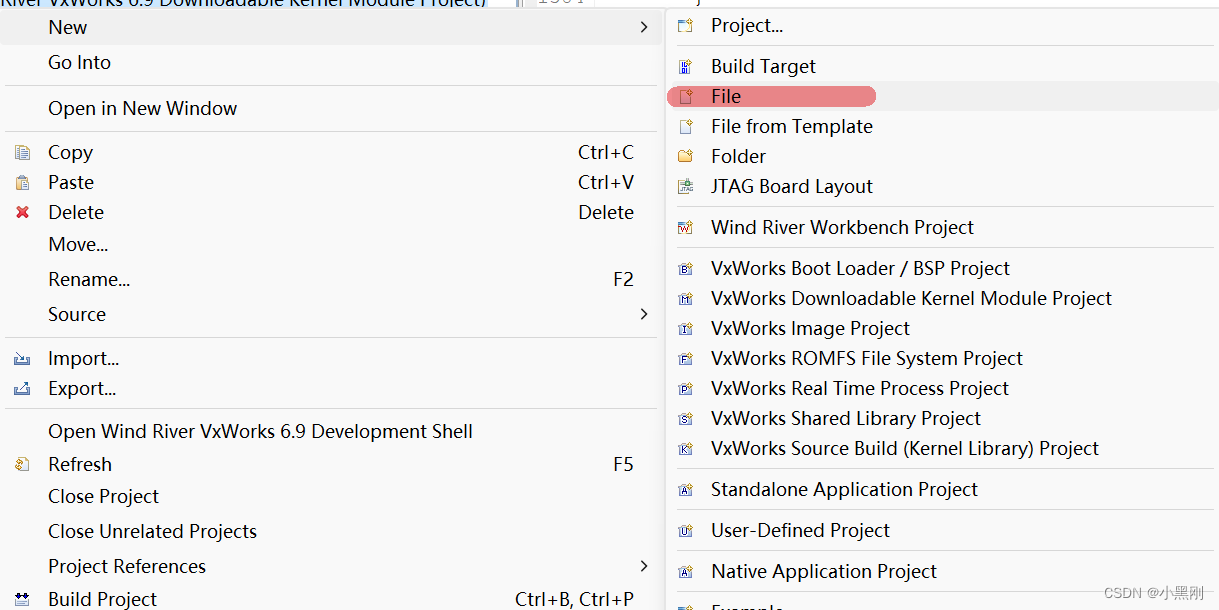The image size is (1219, 610).
Task: Choose JTAG Board Layout label
Action: pyautogui.click(x=792, y=186)
